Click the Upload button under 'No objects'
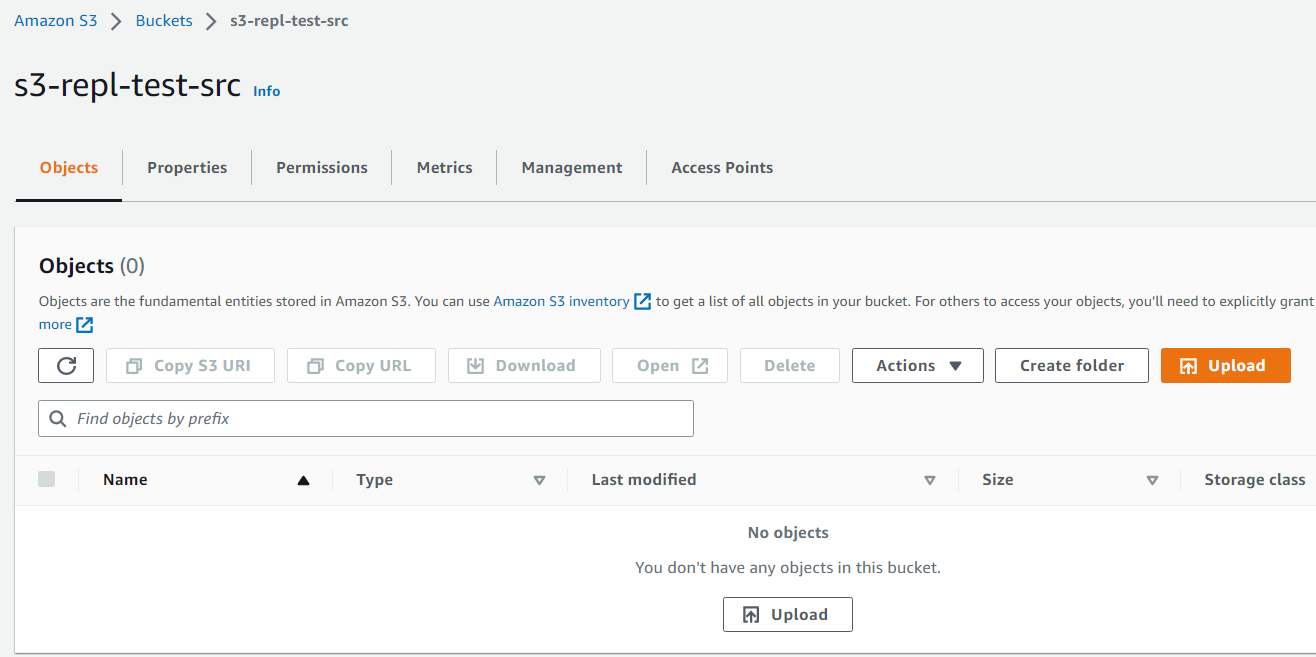Image resolution: width=1316 pixels, height=657 pixels. (787, 615)
